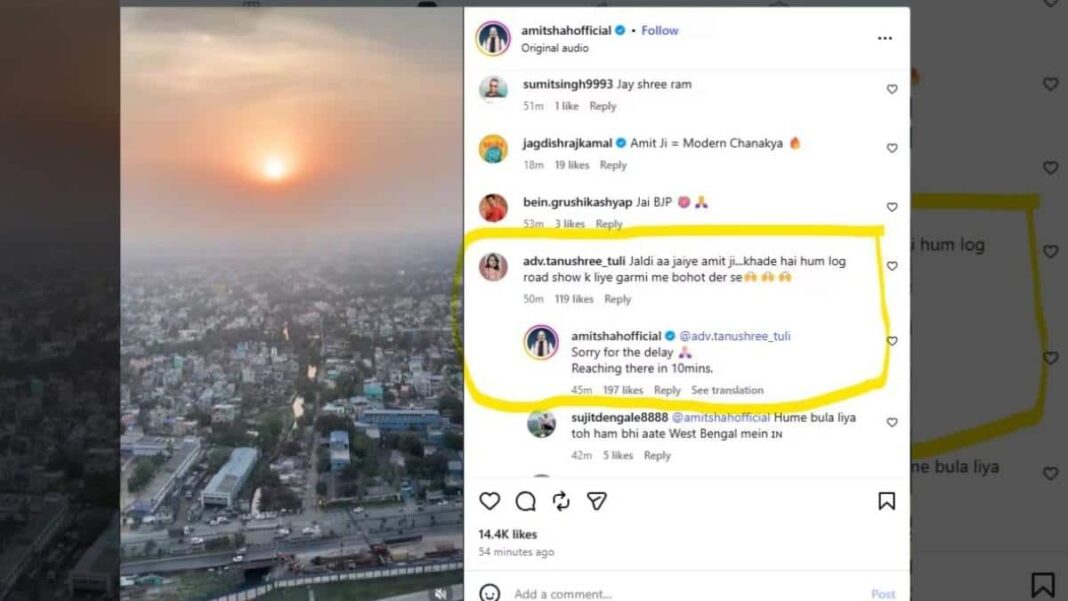
Task: Like adv.tanushree_tuli's comment heart
Action: pyautogui.click(x=892, y=266)
